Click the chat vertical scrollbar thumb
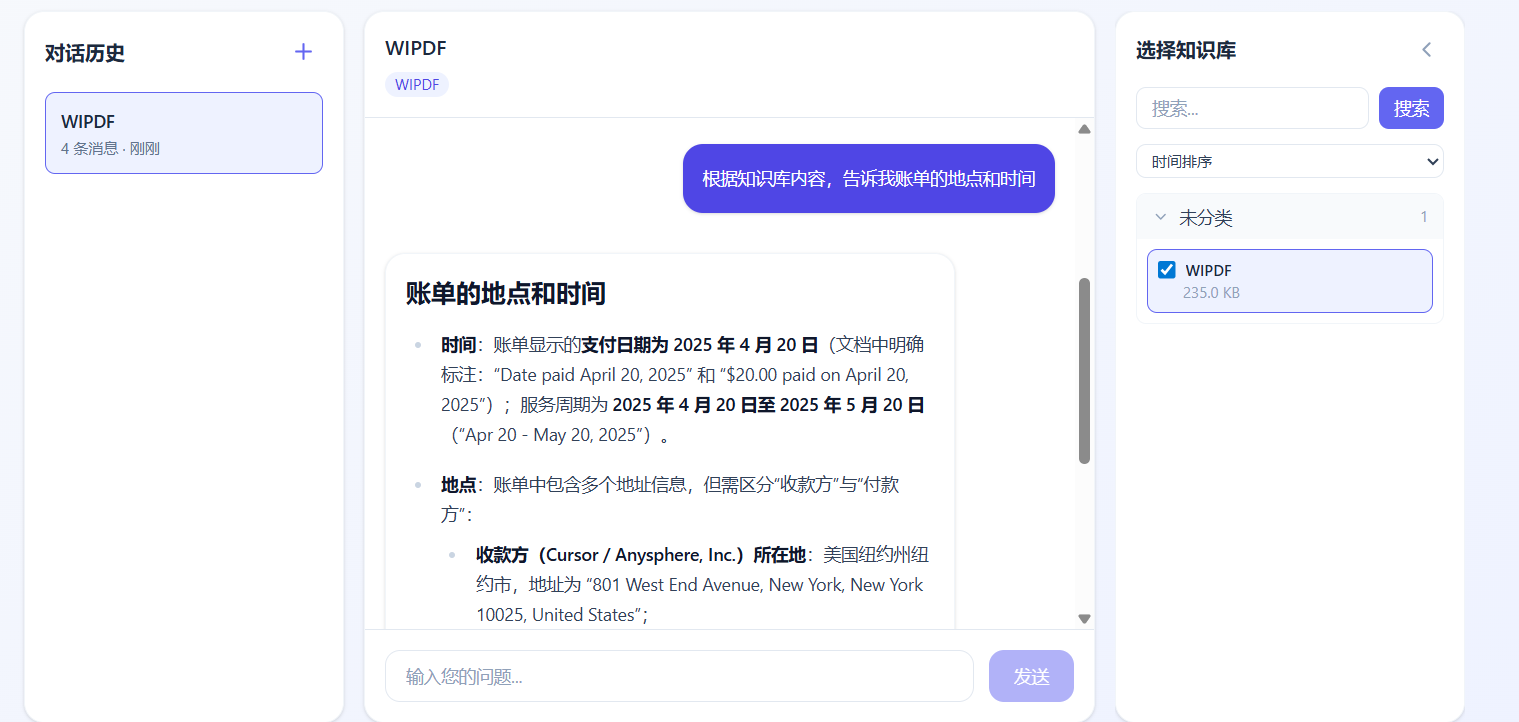This screenshot has width=1519, height=722. coord(1084,371)
